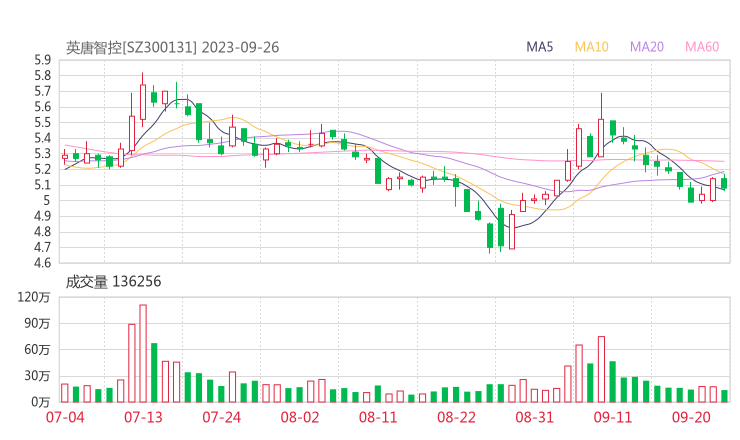Click the 30万 volume axis label
The height and width of the screenshot is (440, 740).
click(37, 376)
